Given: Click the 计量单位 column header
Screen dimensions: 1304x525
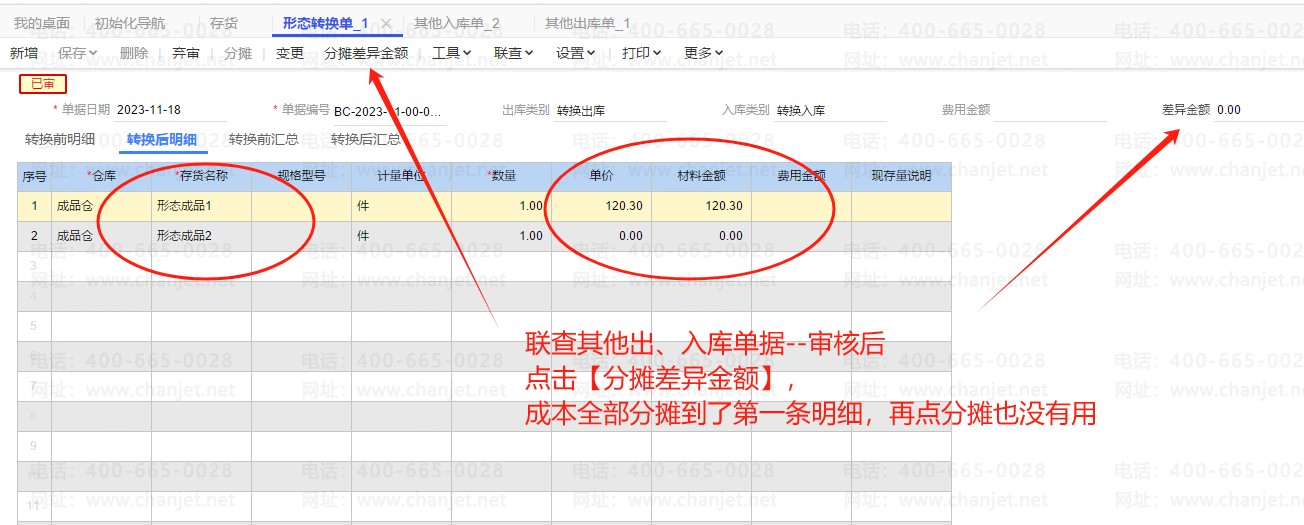Looking at the screenshot, I should [401, 176].
